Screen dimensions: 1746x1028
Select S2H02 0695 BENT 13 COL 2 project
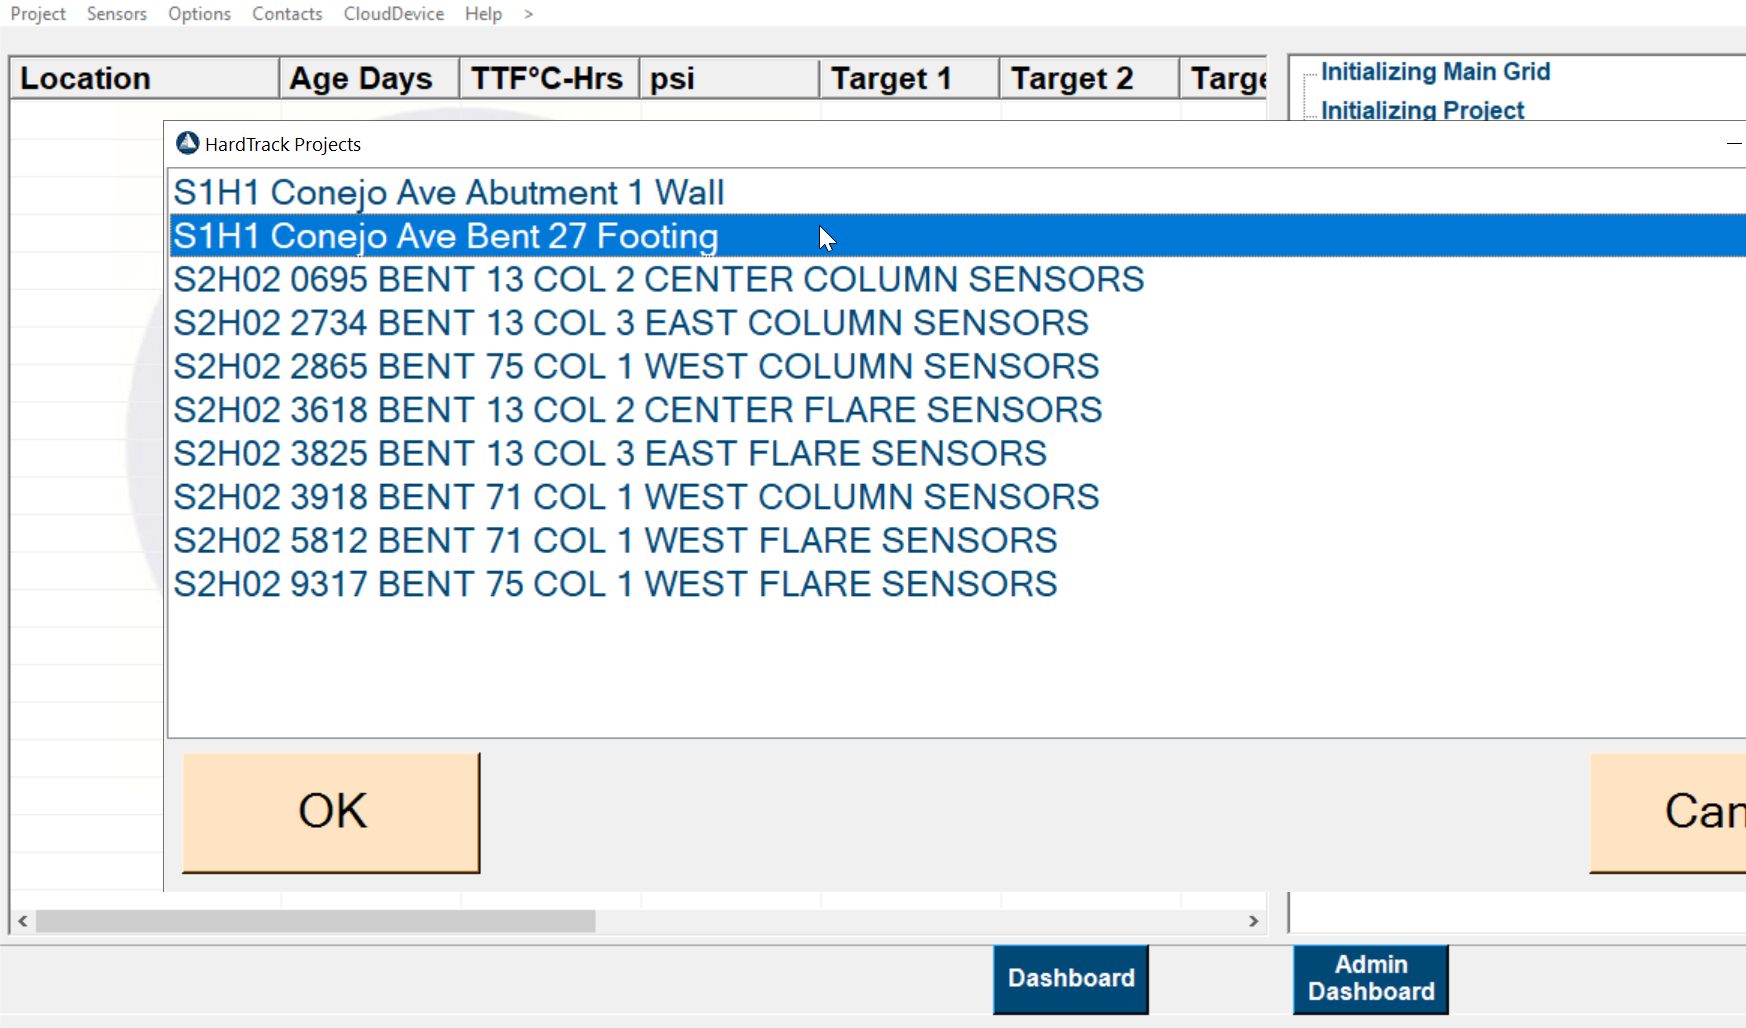[x=658, y=279]
